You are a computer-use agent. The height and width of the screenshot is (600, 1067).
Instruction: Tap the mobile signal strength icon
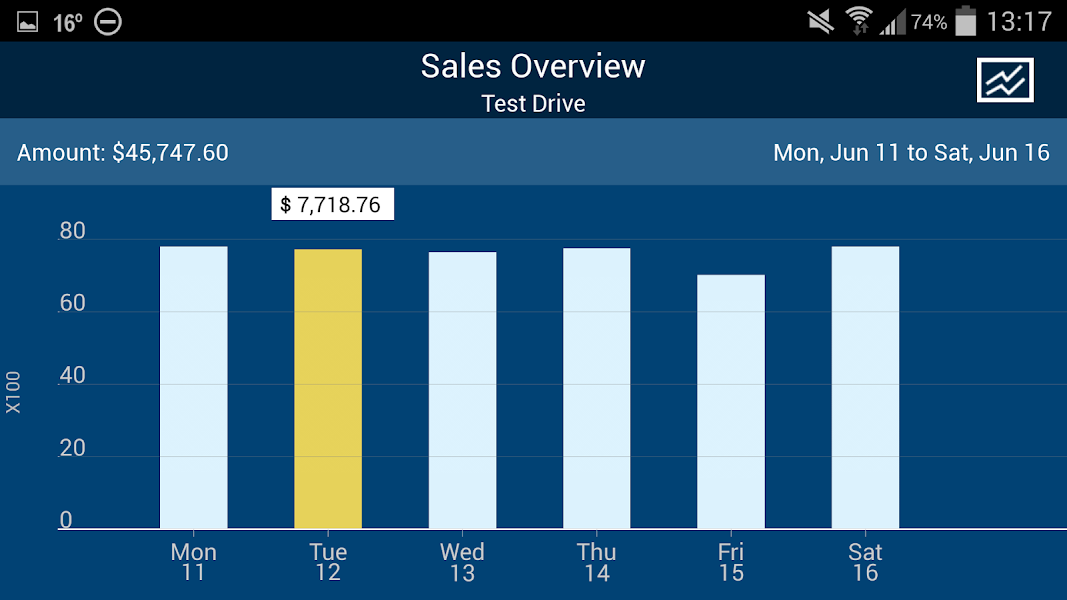[893, 22]
